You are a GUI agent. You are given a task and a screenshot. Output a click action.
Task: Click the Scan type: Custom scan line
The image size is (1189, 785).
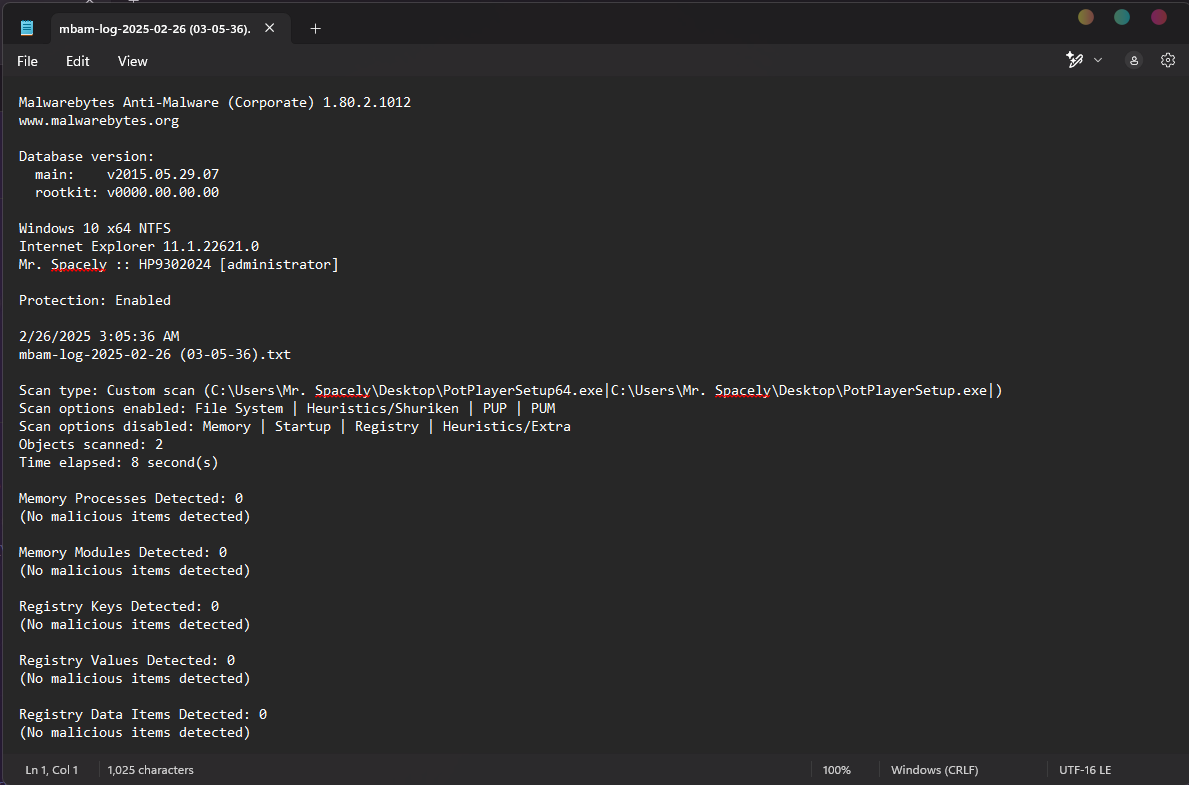(510, 391)
